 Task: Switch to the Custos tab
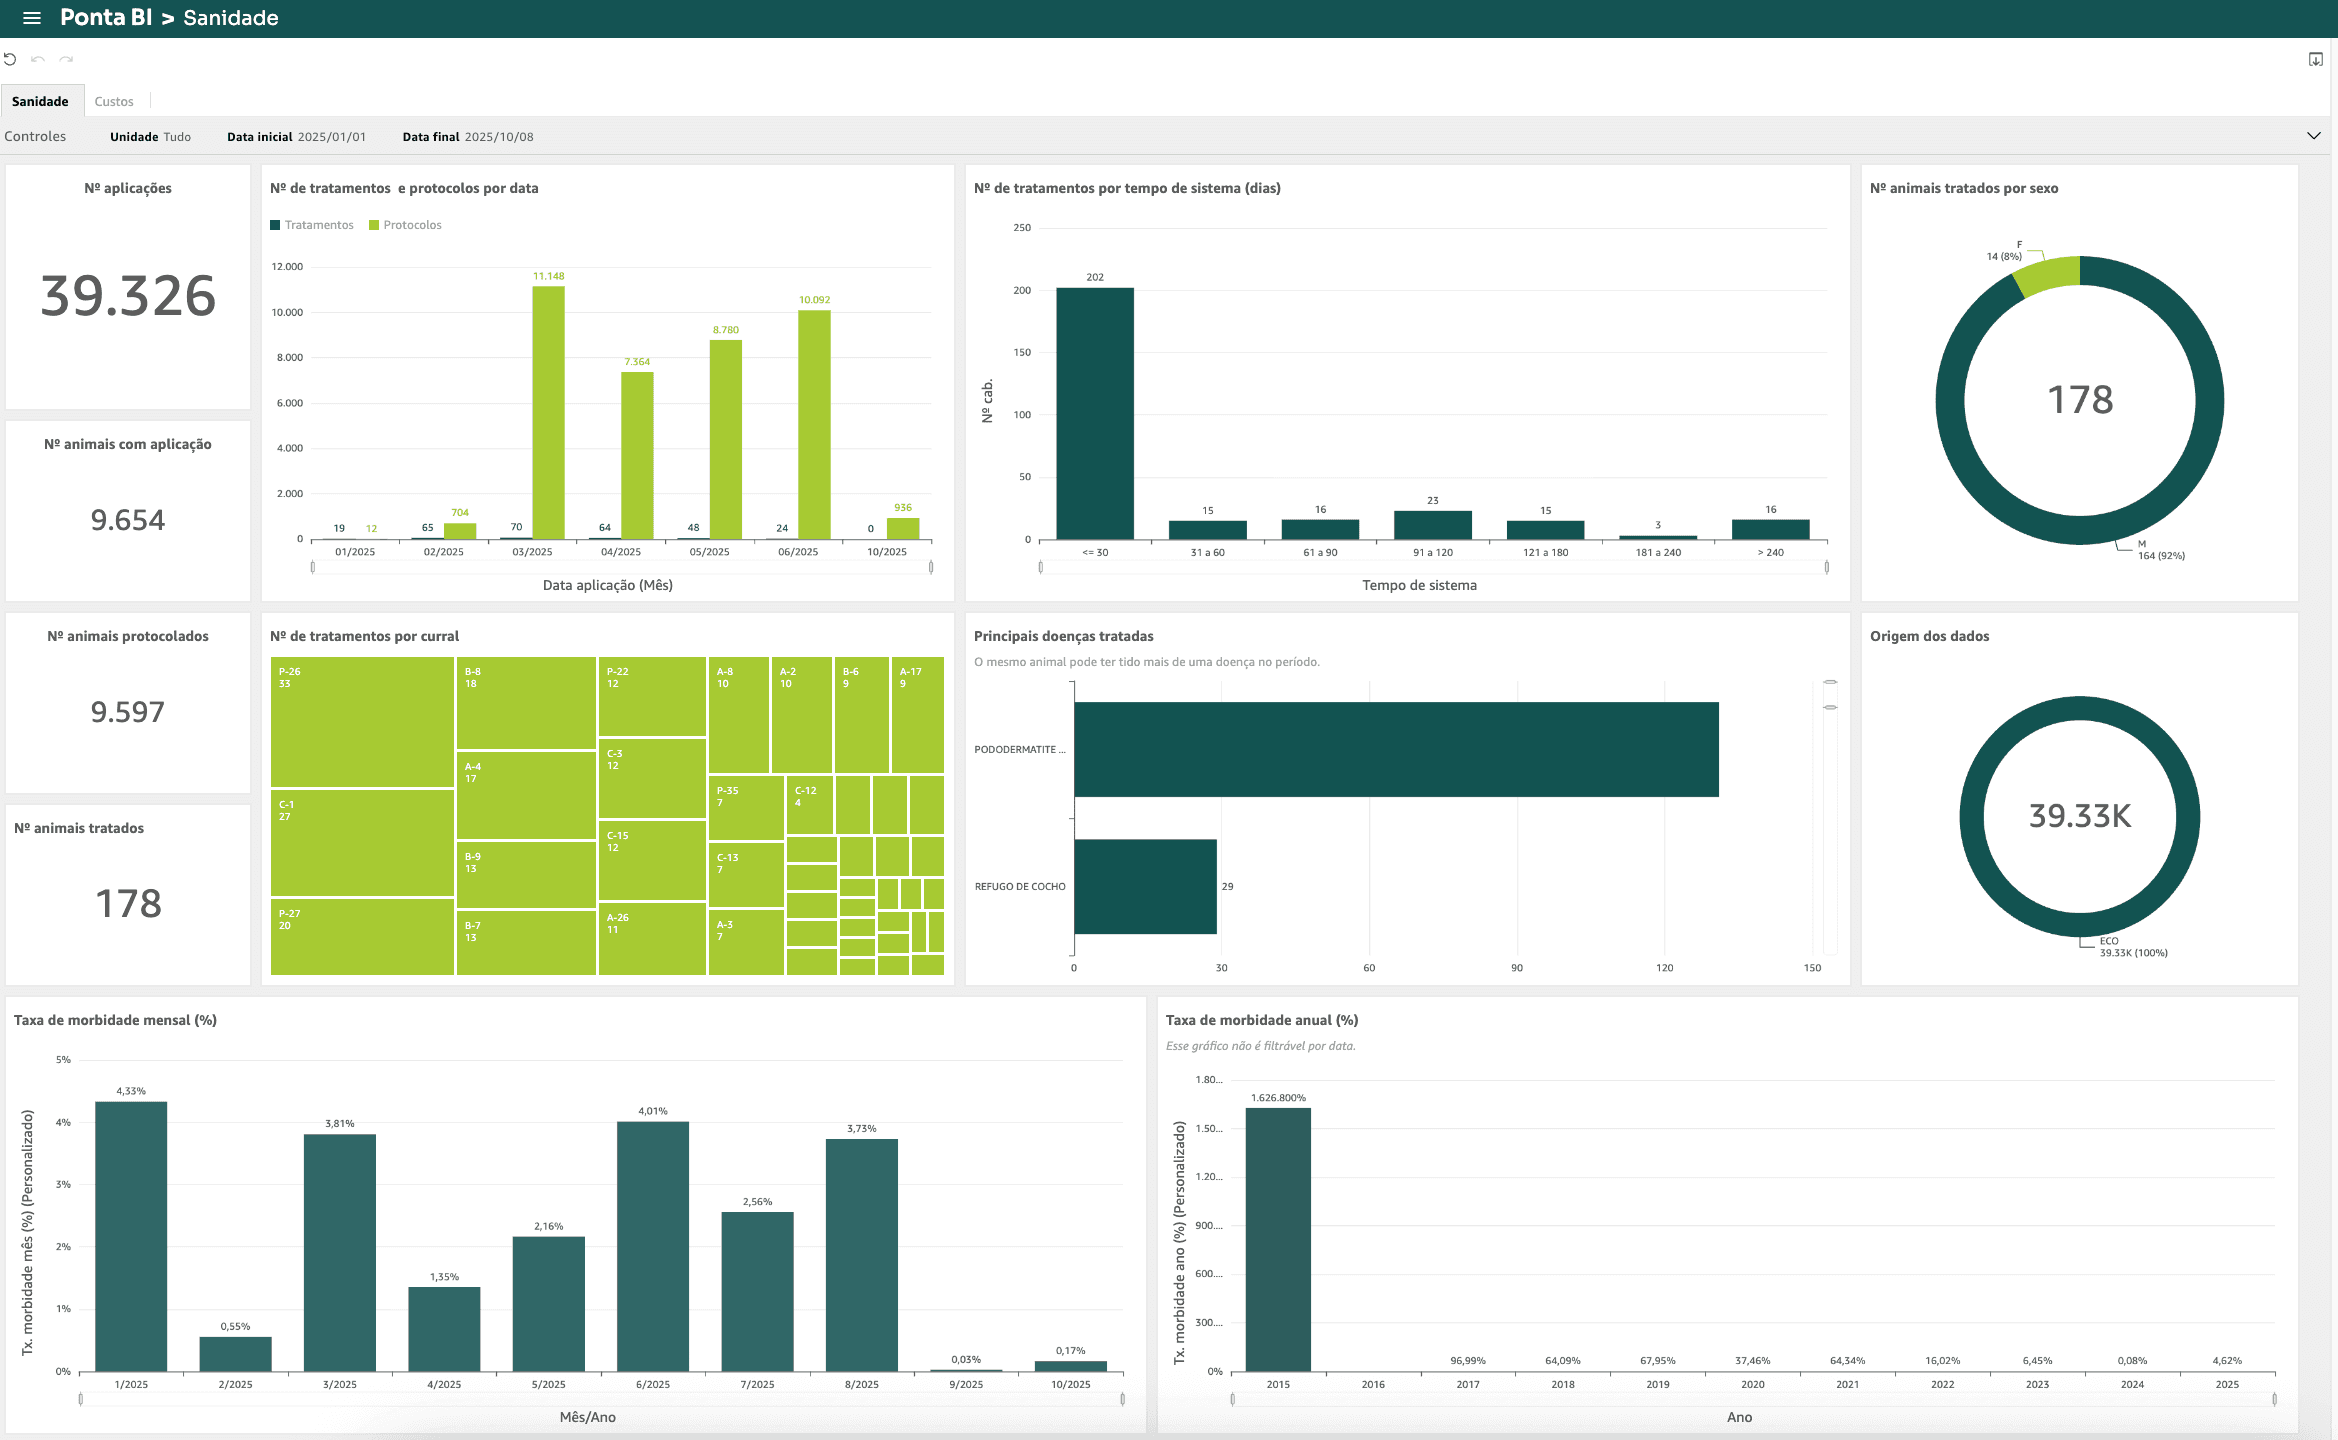pyautogui.click(x=114, y=101)
